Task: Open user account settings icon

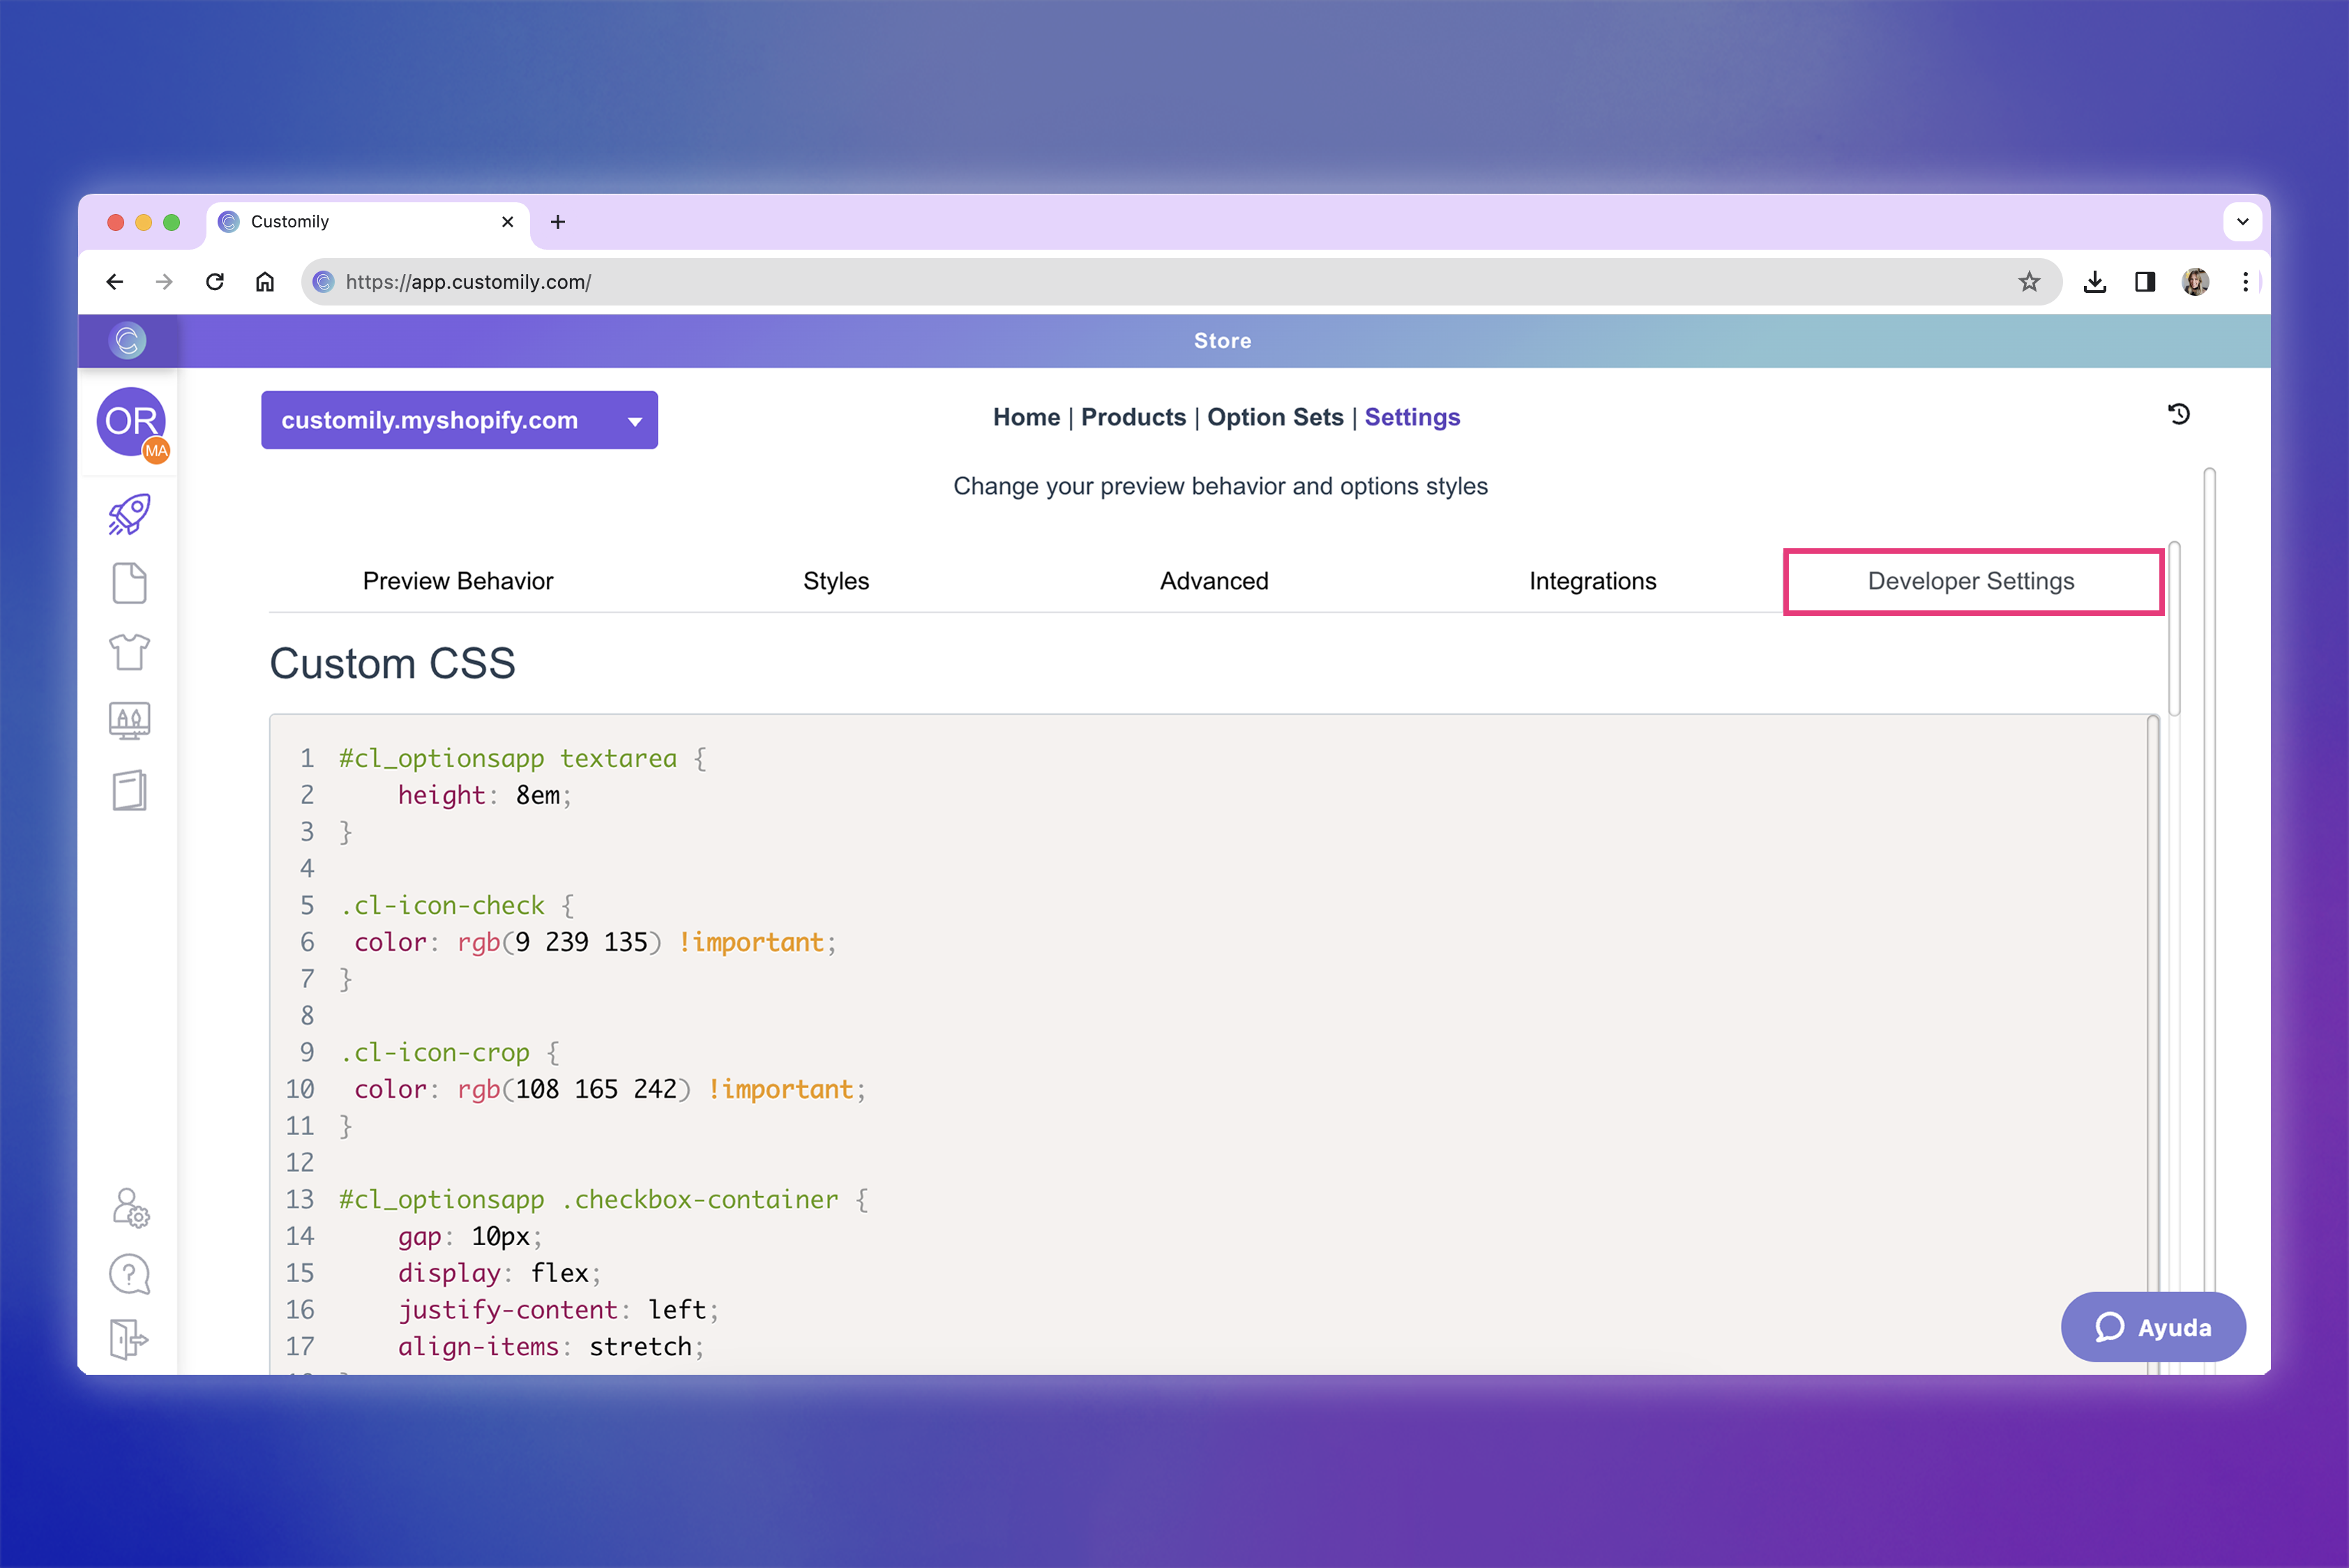Action: click(130, 1208)
